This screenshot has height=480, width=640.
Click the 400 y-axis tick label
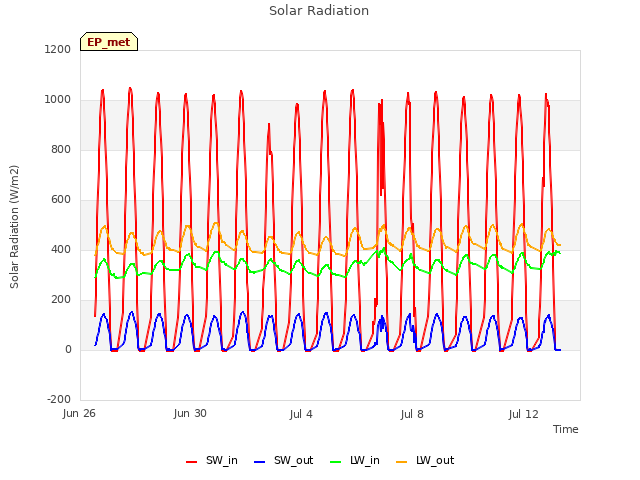pyautogui.click(x=61, y=250)
